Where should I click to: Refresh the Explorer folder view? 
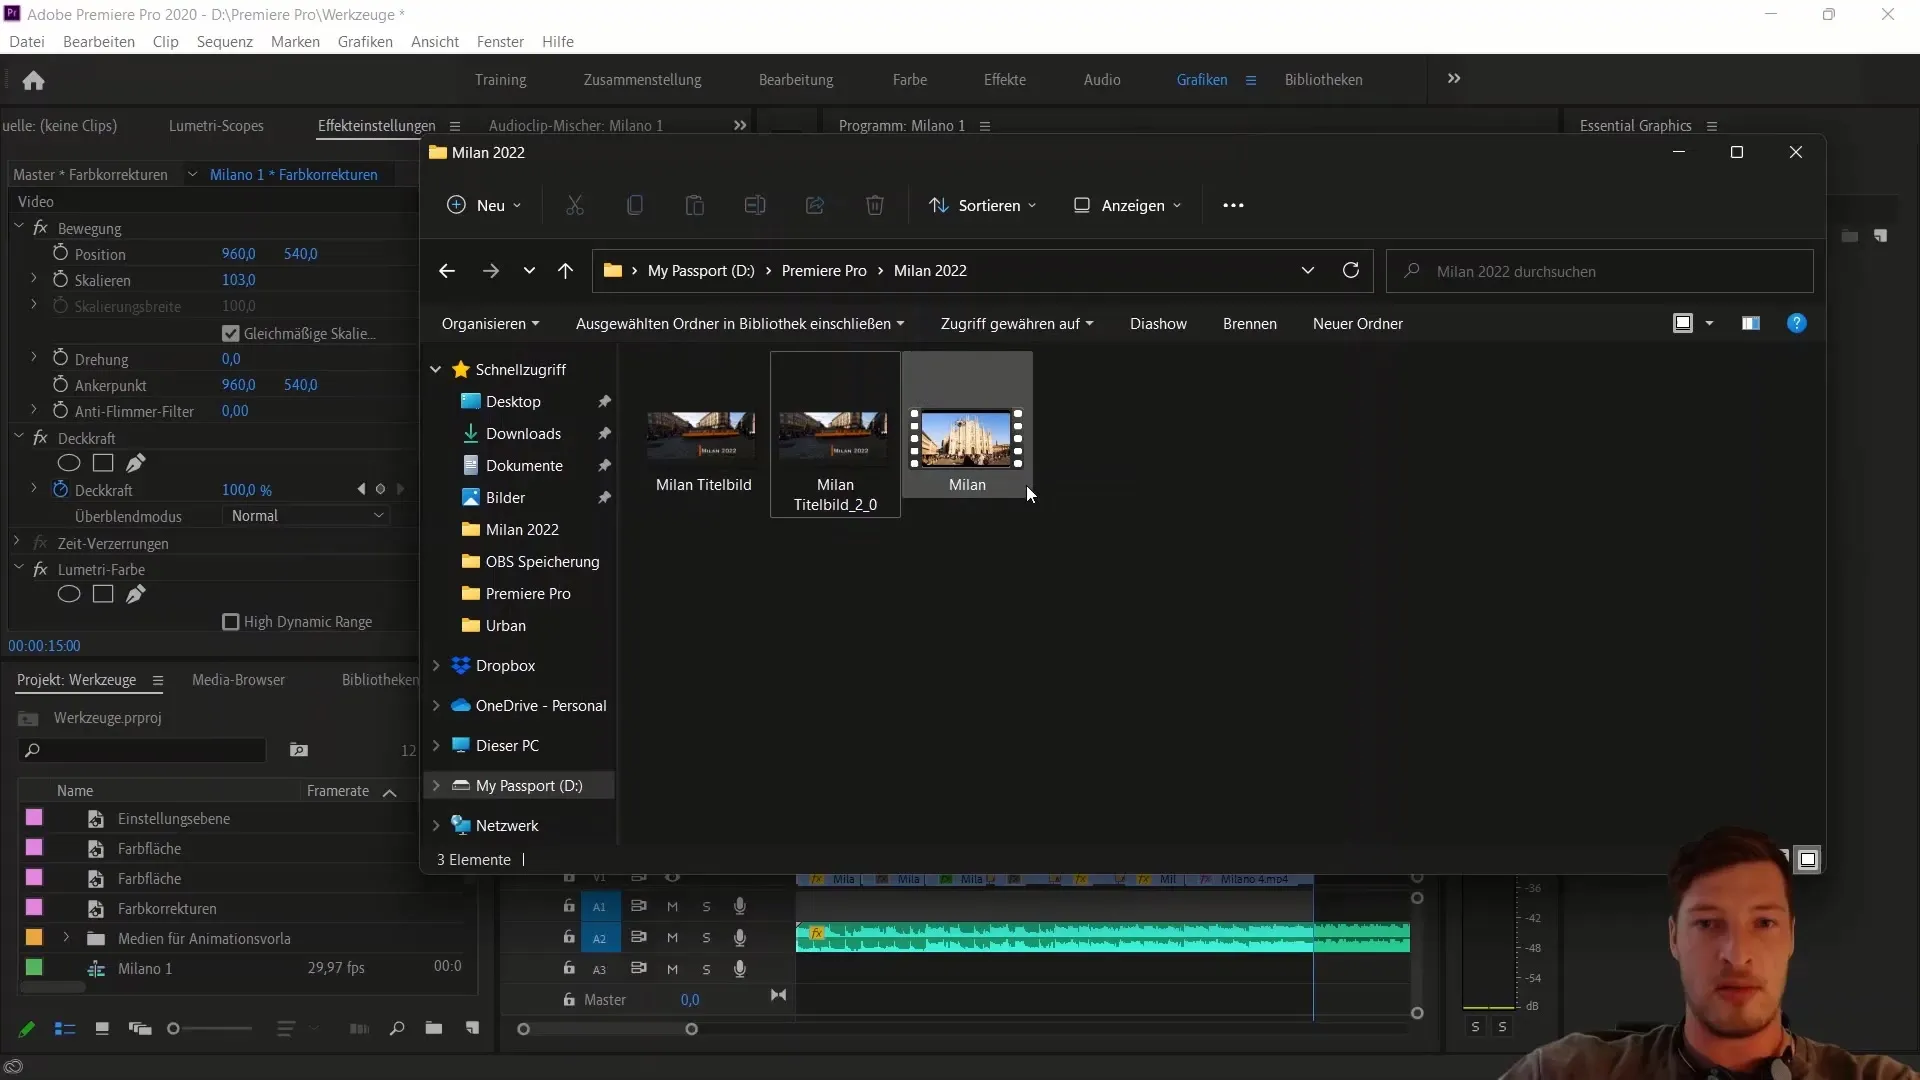click(x=1351, y=271)
